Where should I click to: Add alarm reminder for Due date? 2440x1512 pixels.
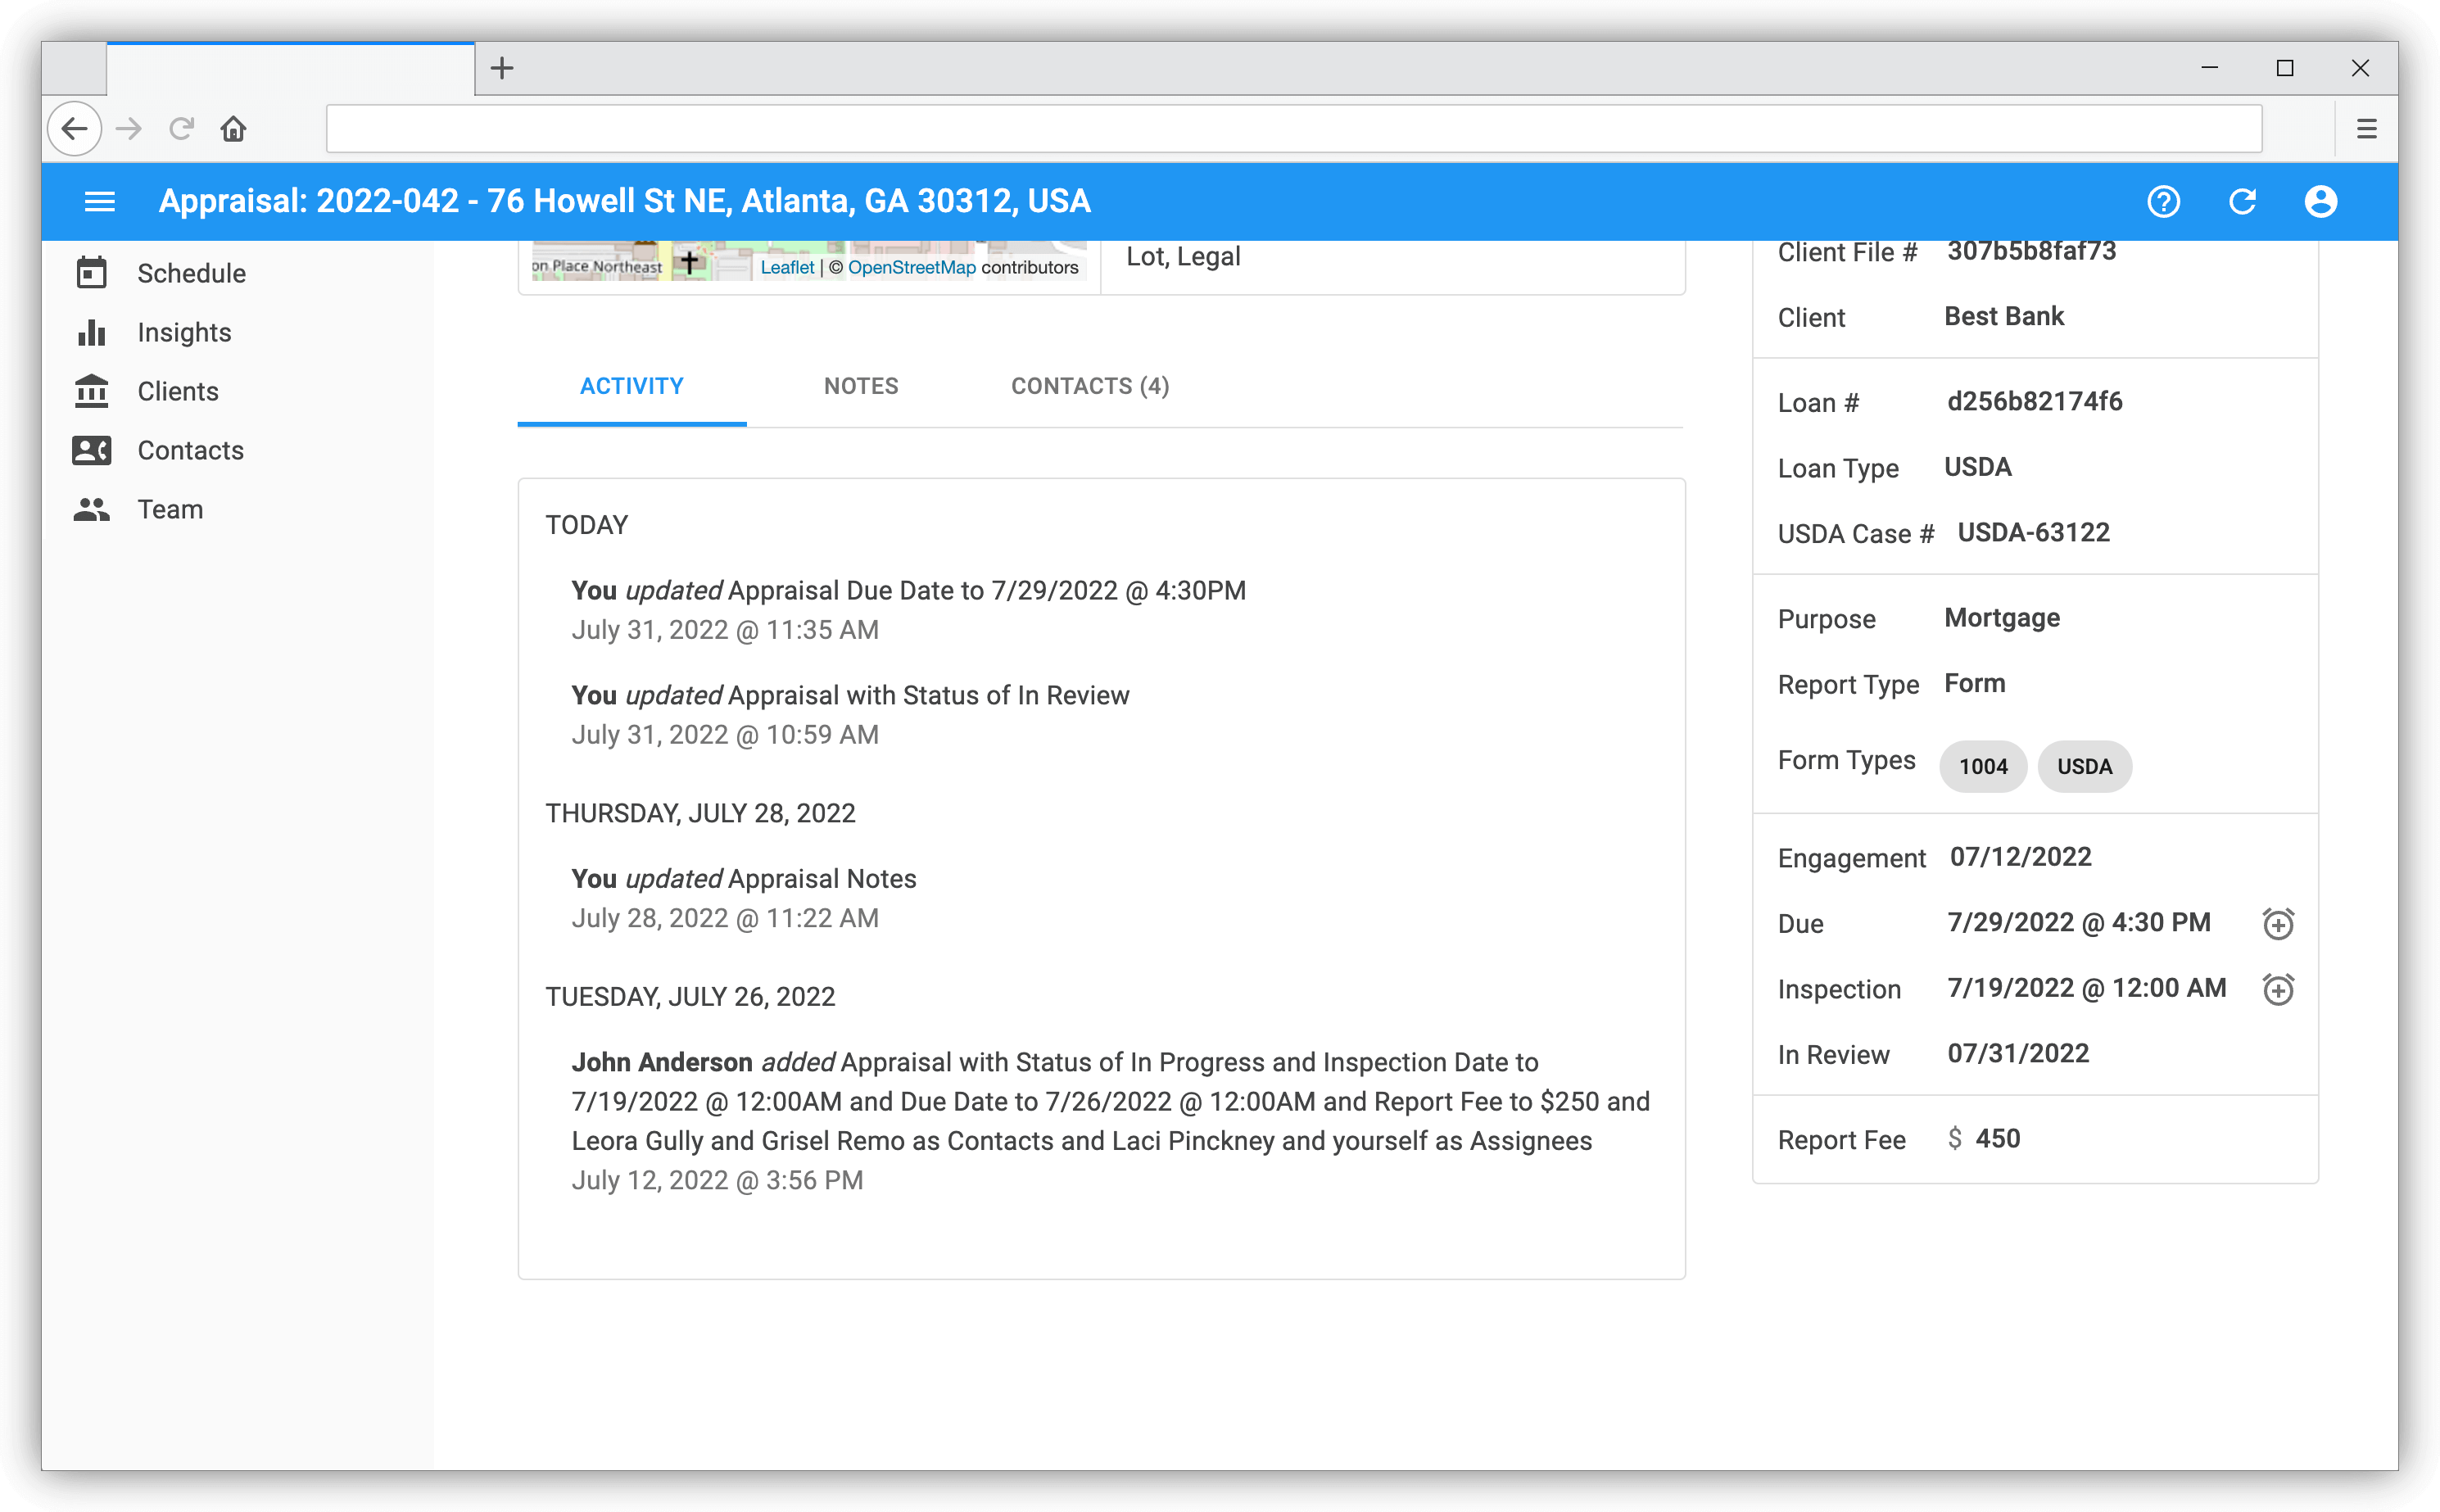(x=2277, y=923)
